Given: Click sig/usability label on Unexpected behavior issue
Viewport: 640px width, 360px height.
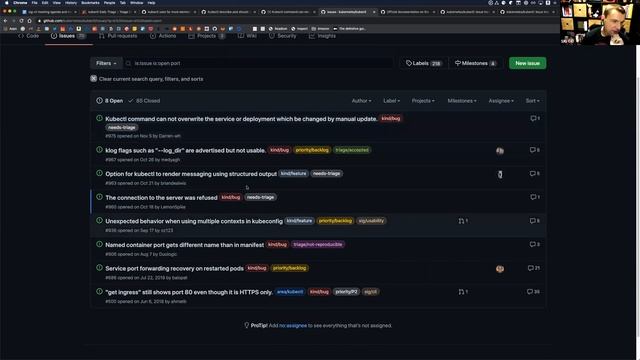Looking at the screenshot, I should 371,221.
